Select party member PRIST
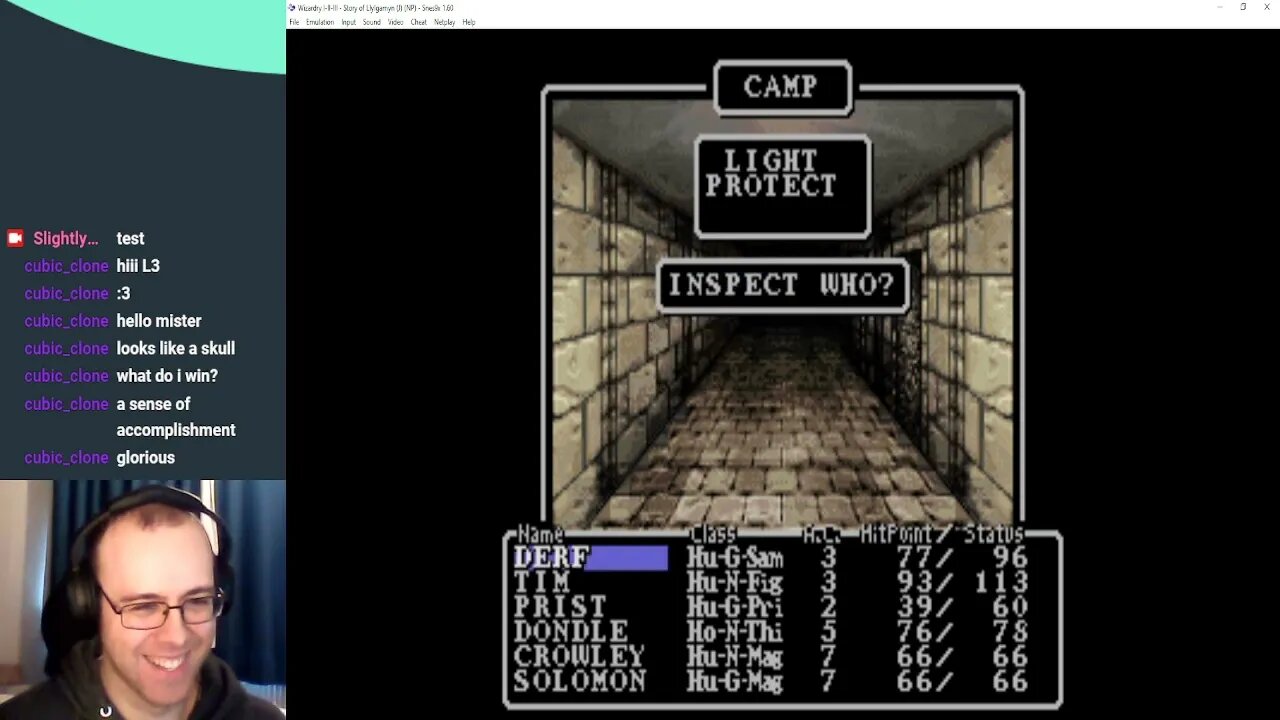This screenshot has width=1280, height=720. click(560, 607)
